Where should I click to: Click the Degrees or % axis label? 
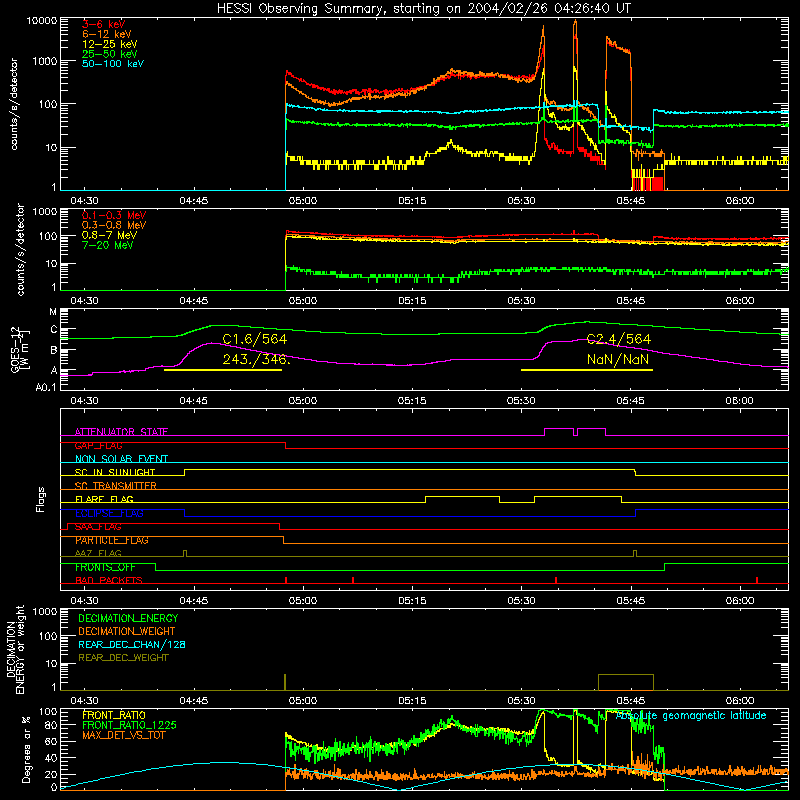tap(26, 749)
